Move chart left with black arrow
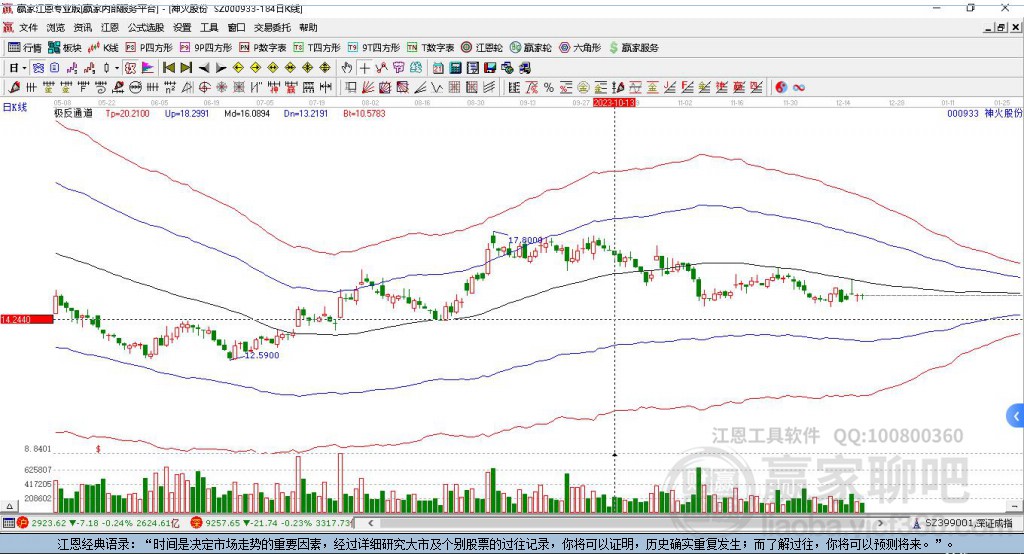The height and width of the screenshot is (554, 1024). click(204, 68)
